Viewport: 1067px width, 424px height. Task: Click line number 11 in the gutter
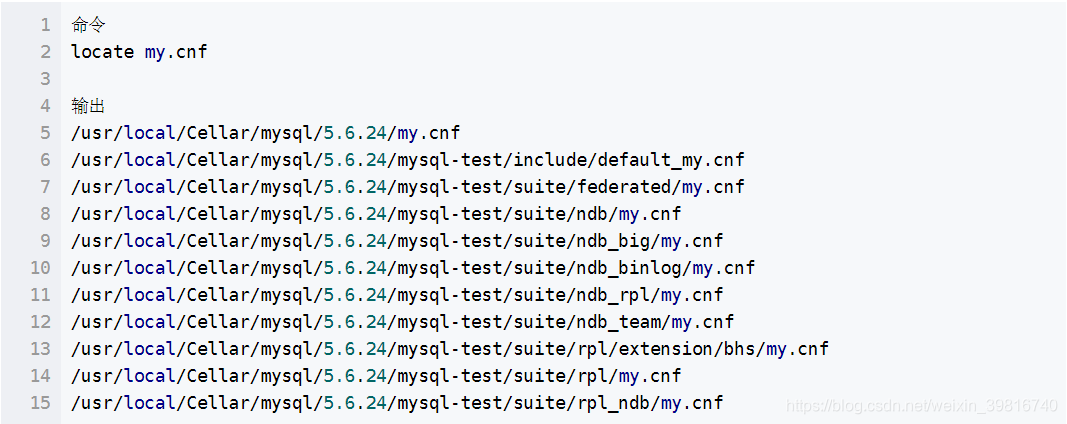click(41, 295)
